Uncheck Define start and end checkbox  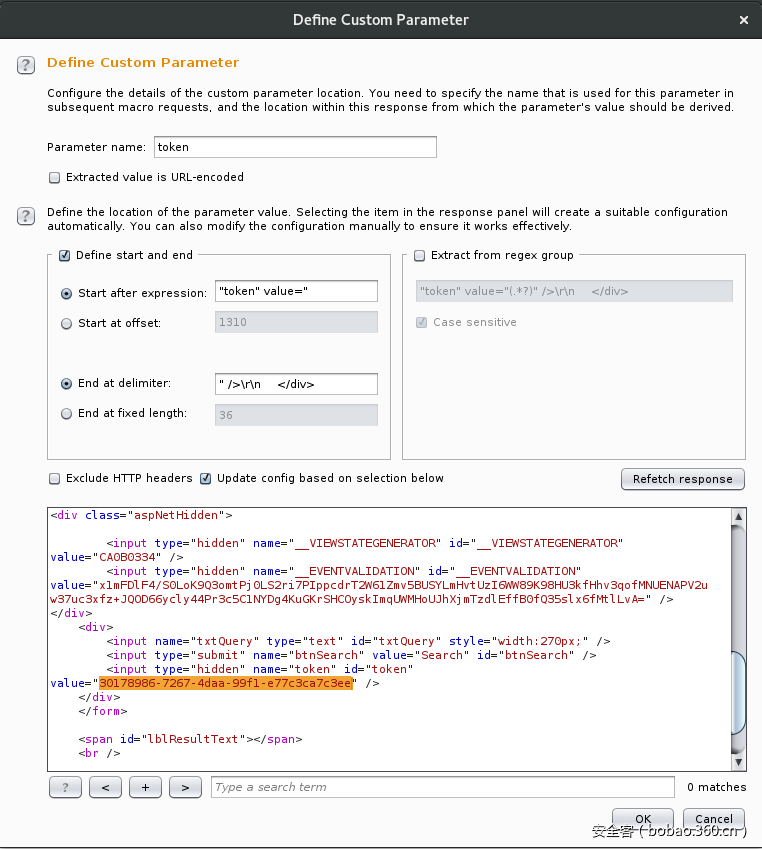pos(65,256)
